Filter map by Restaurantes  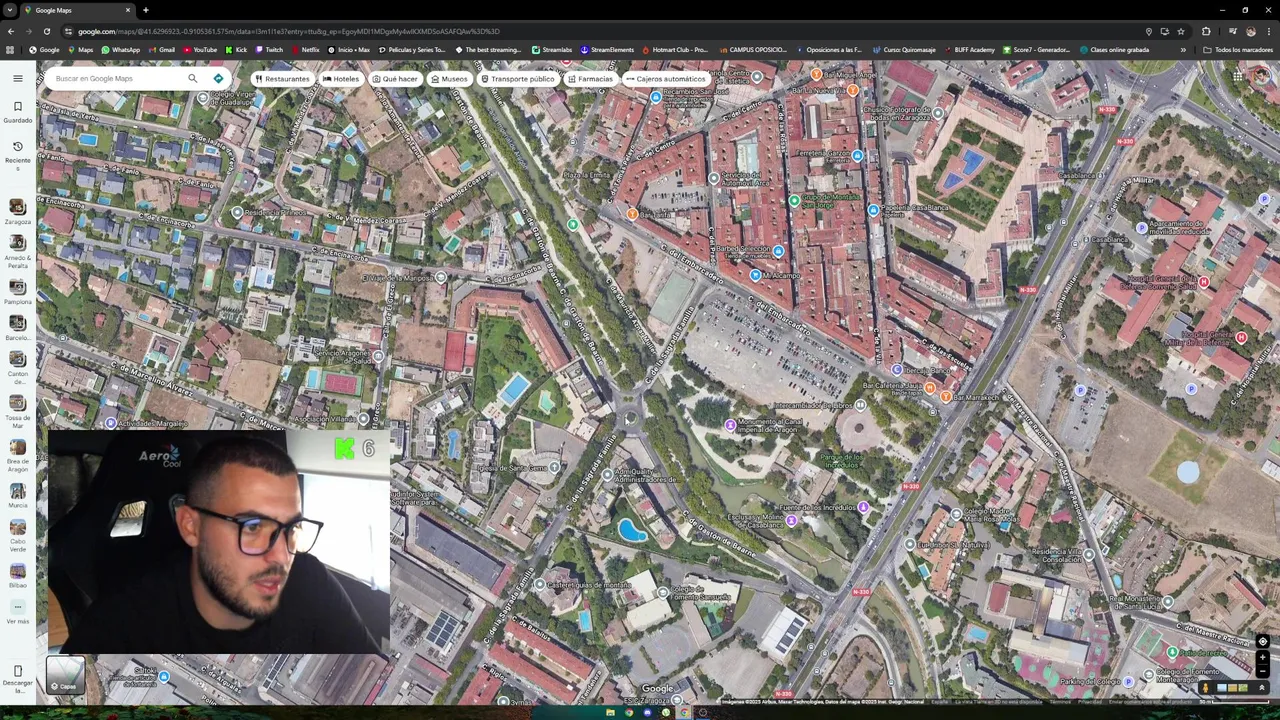[281, 78]
